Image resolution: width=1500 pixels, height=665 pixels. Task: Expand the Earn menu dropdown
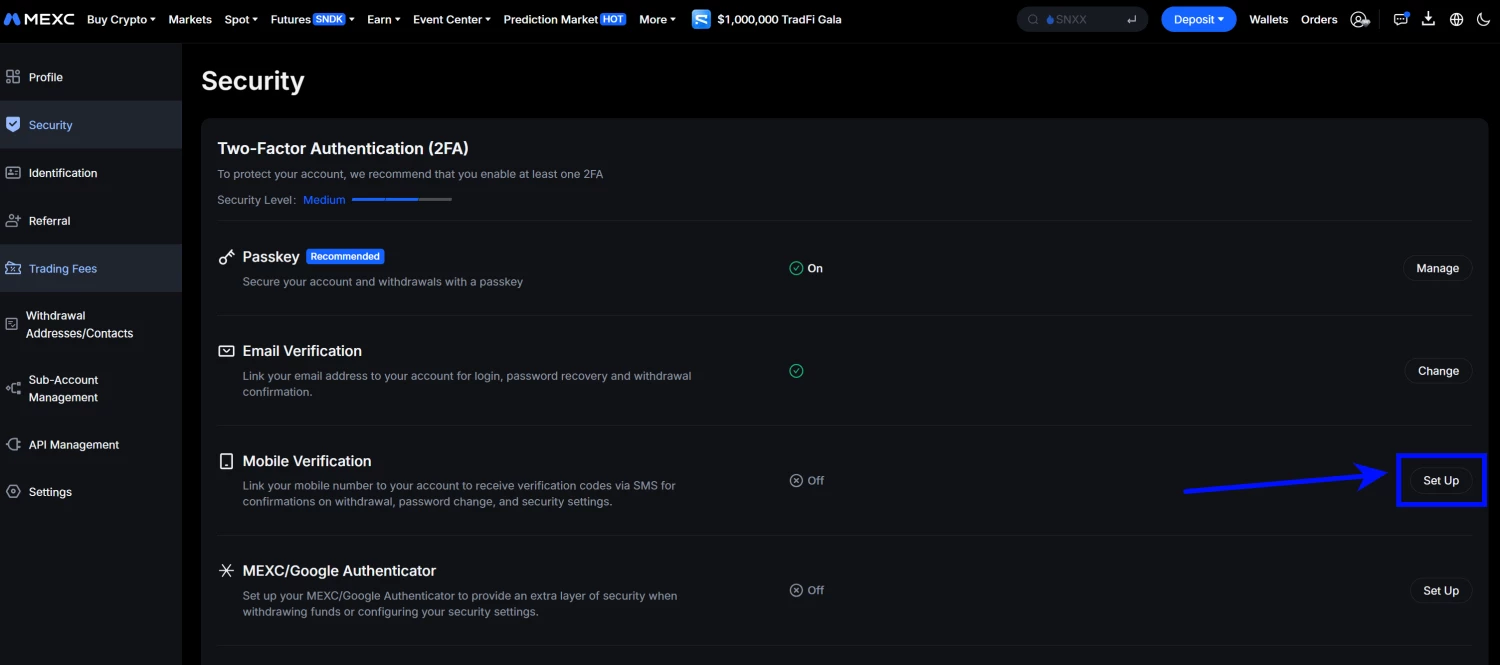[x=384, y=19]
